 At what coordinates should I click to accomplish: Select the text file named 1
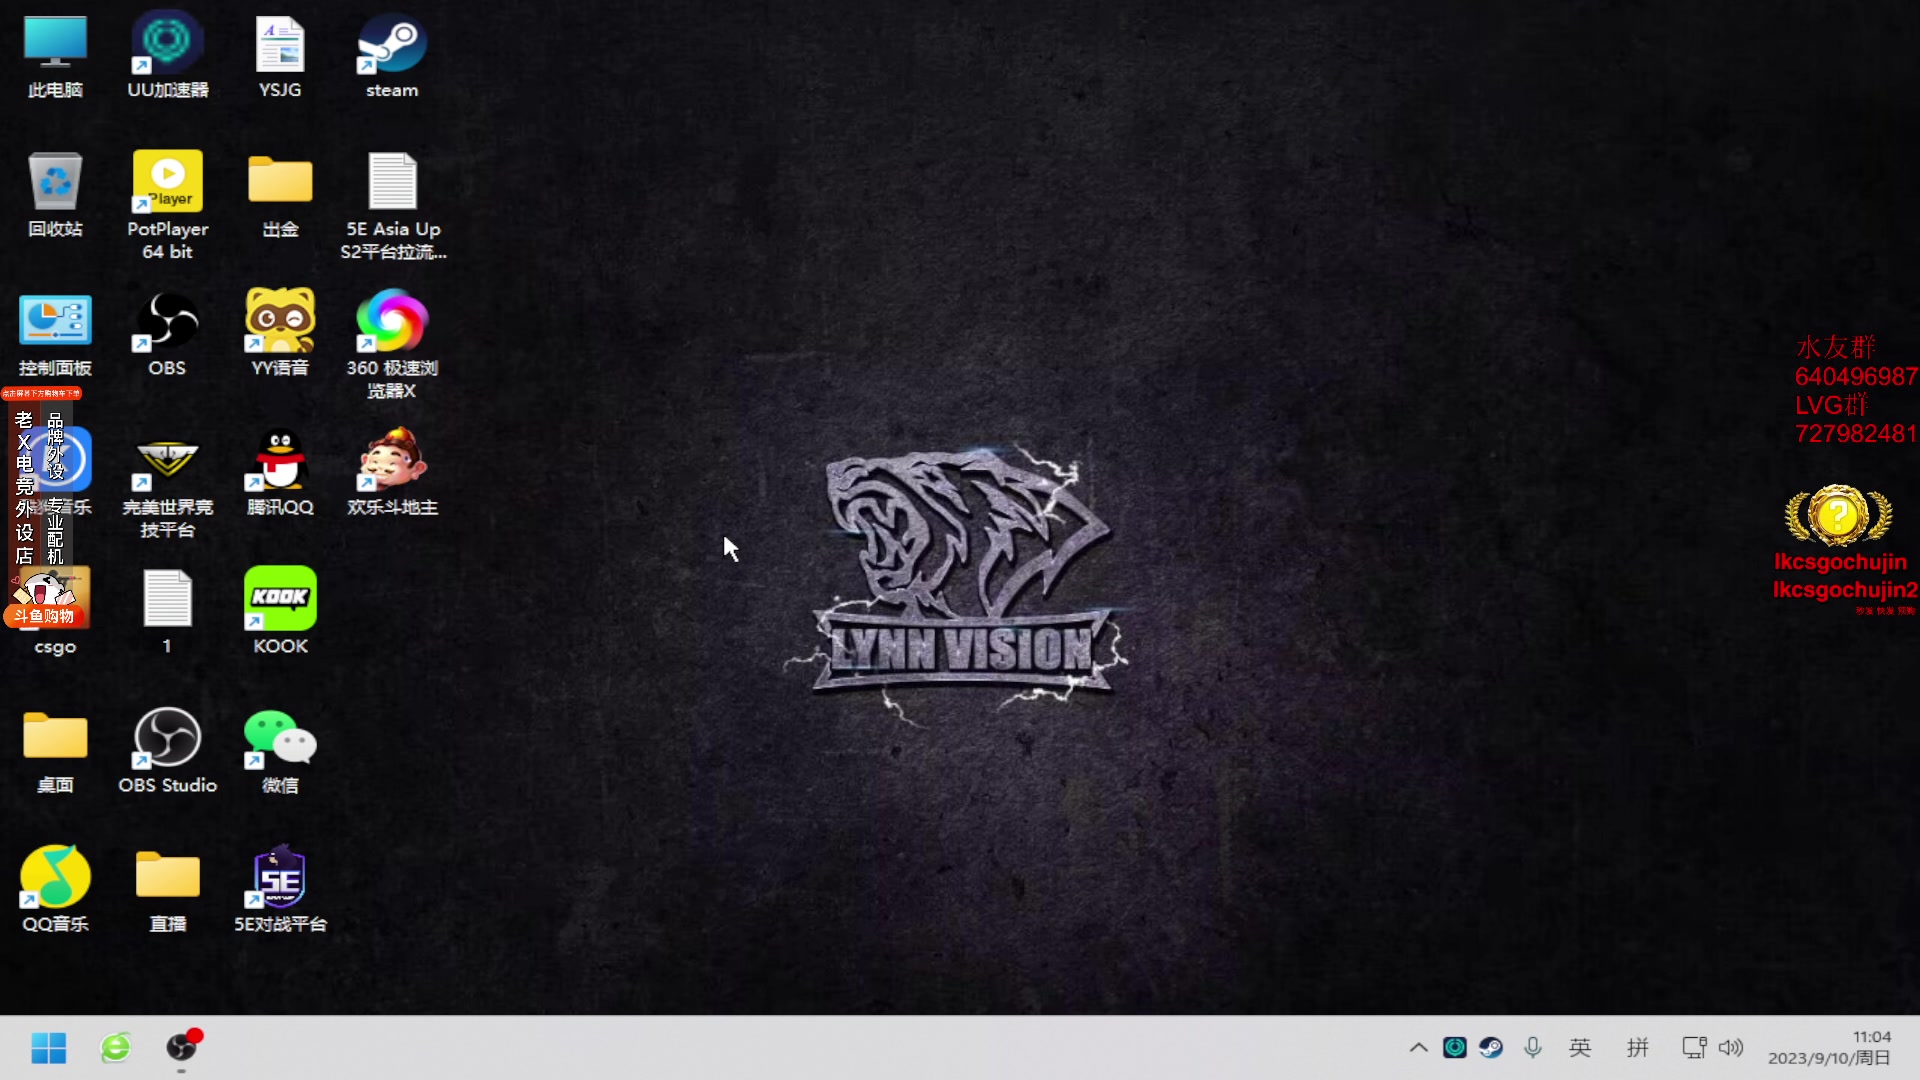coord(167,613)
